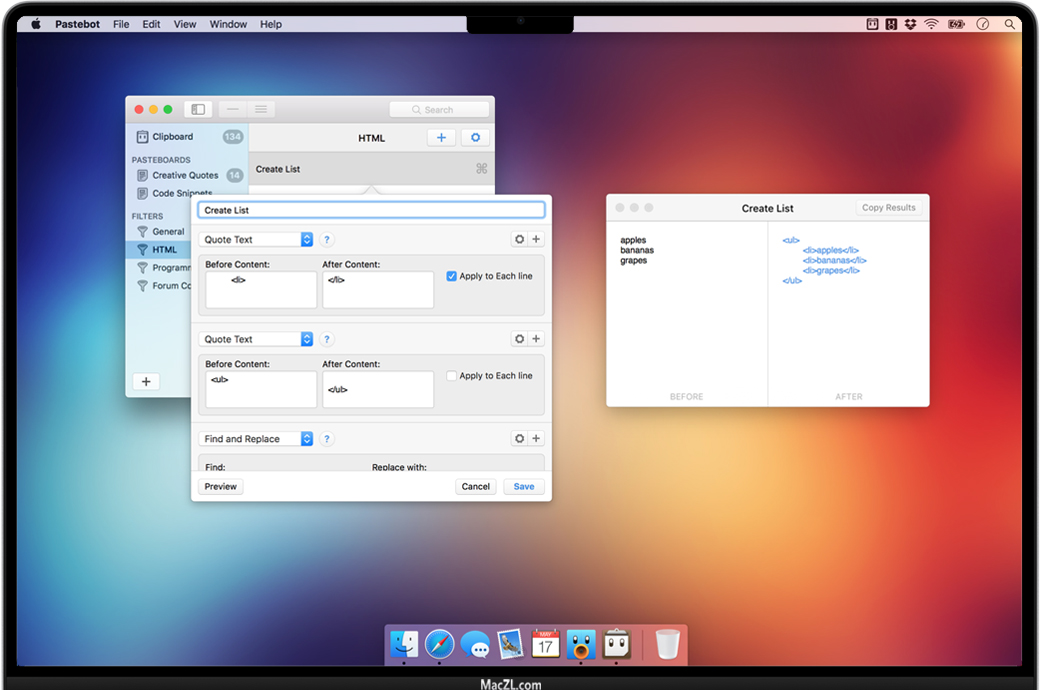1040x690 pixels.
Task: Open gear options for Find and Replace
Action: coord(519,439)
